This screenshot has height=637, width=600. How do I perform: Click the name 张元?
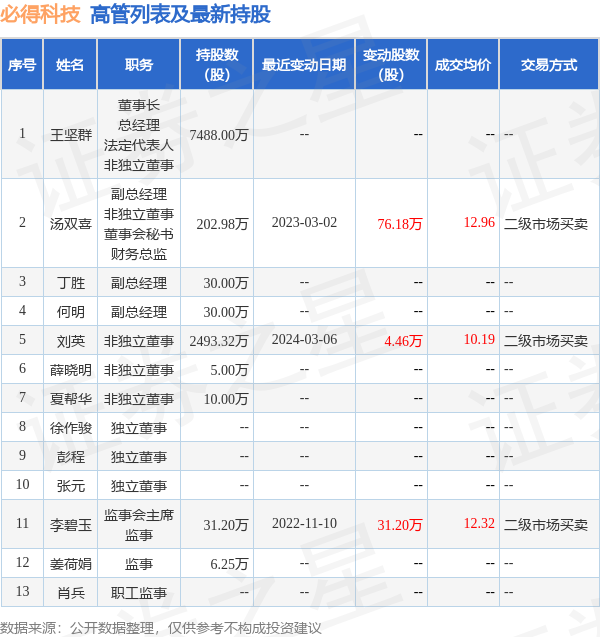point(71,486)
